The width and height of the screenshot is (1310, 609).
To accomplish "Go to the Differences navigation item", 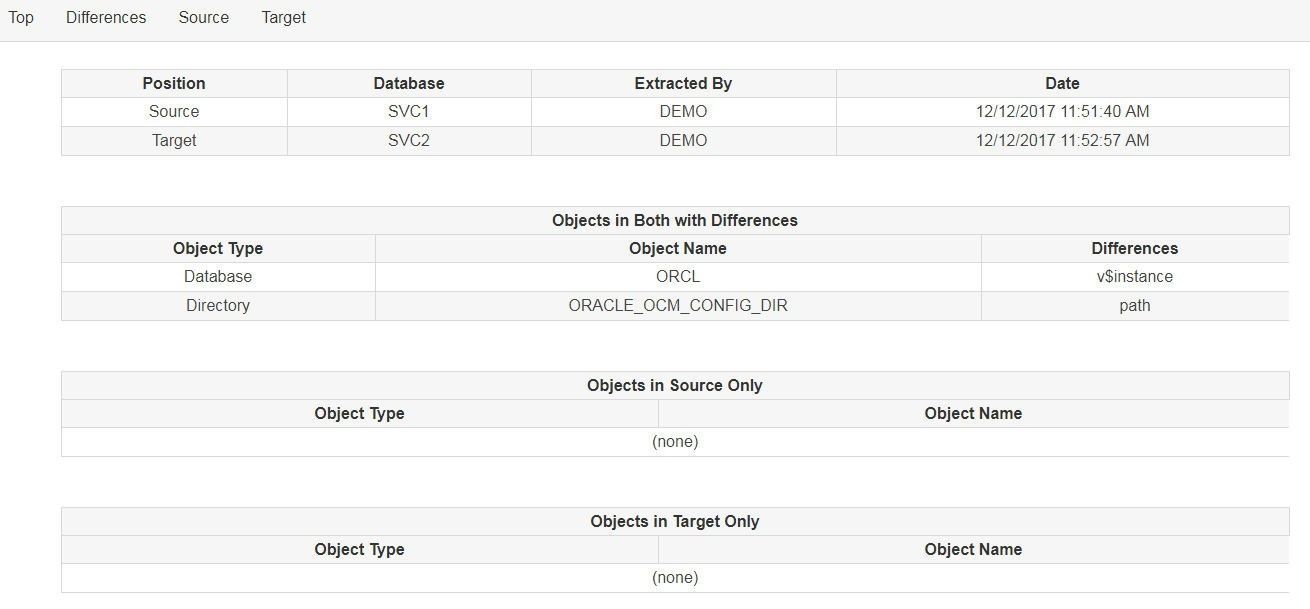I will pos(106,18).
